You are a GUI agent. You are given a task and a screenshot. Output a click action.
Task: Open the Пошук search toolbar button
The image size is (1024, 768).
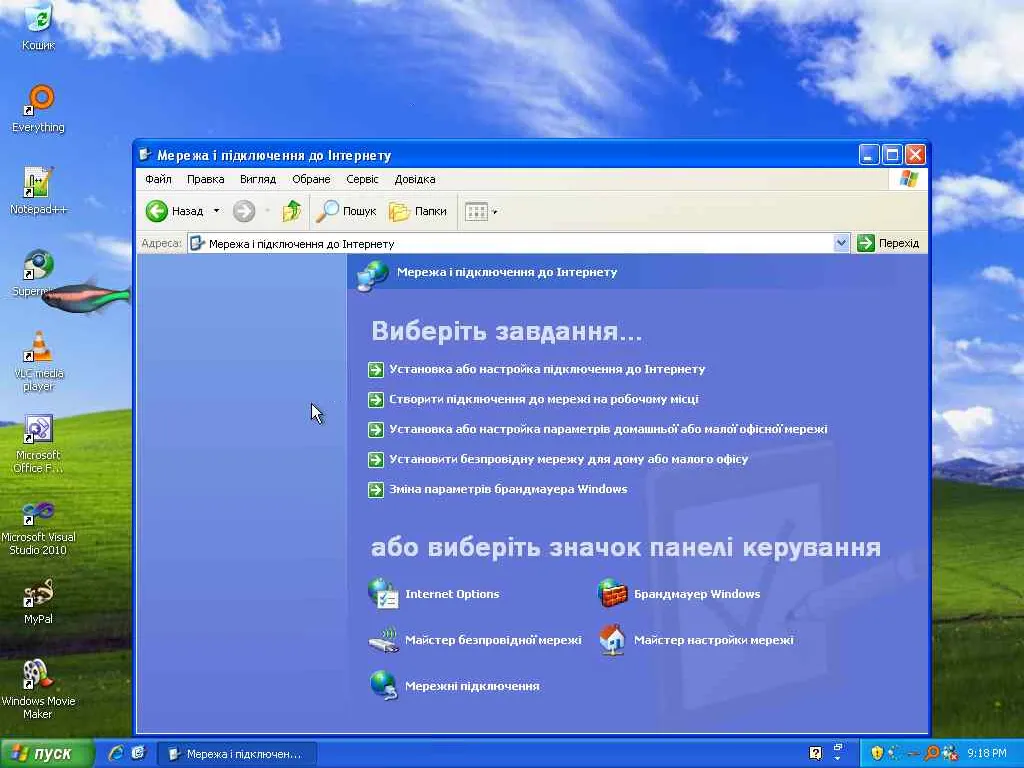(x=346, y=211)
